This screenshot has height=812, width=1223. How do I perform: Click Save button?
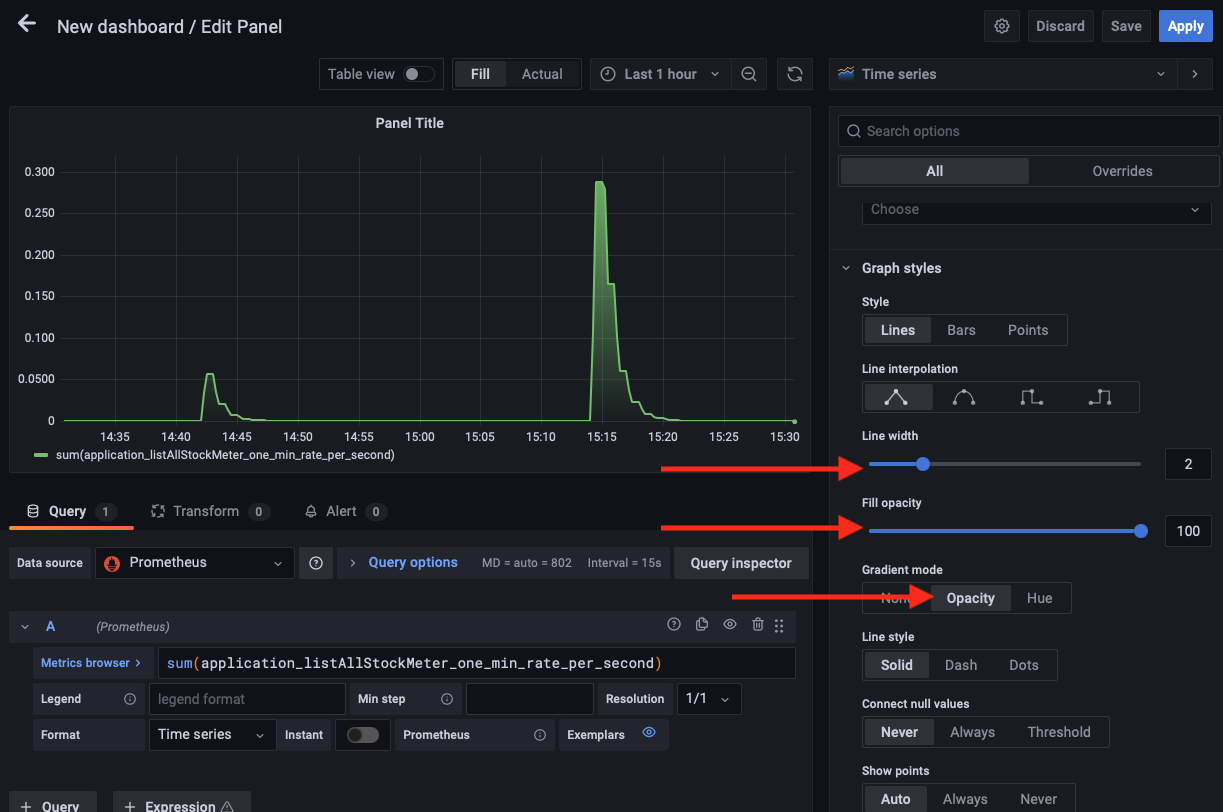tap(1126, 26)
